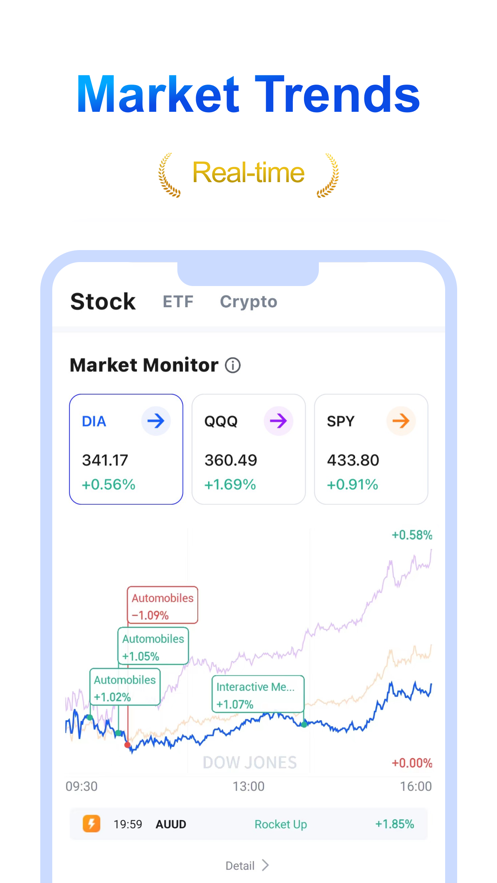This screenshot has width=497, height=883.
Task: Select the Stock tab
Action: tap(102, 302)
